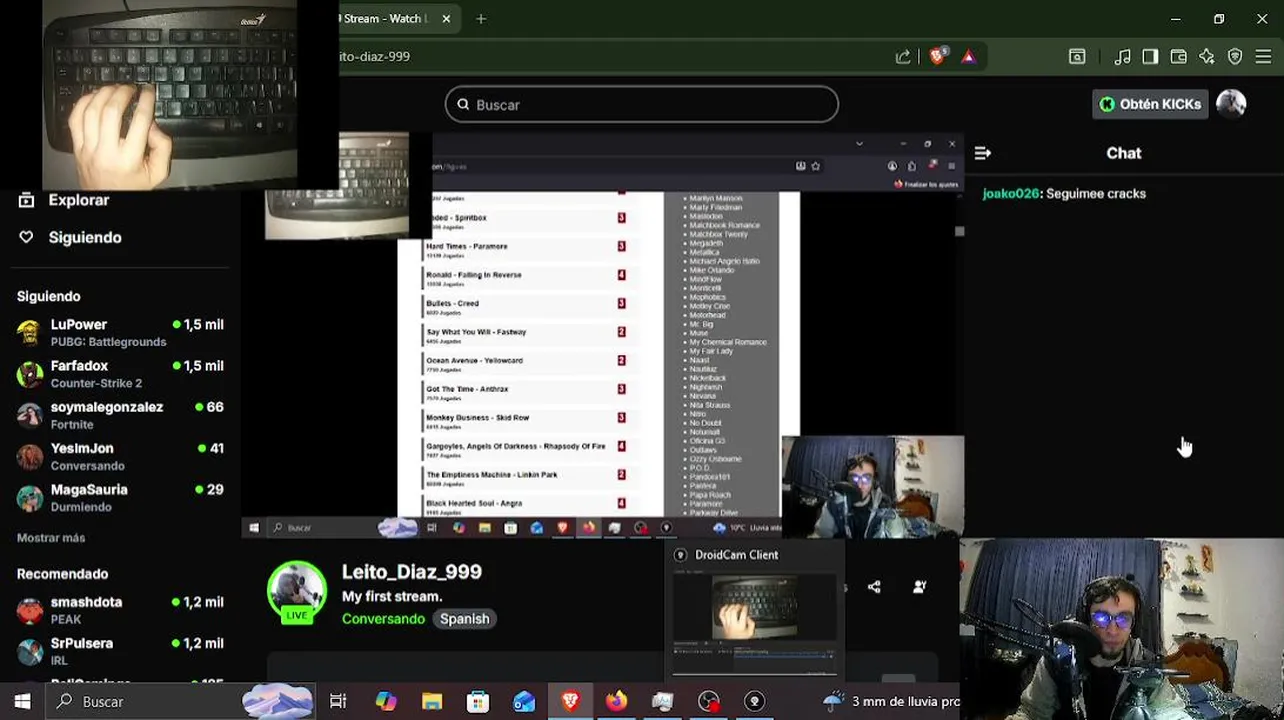Click Leito_Diaz_999 live avatar
The height and width of the screenshot is (720, 1284).
click(x=297, y=593)
